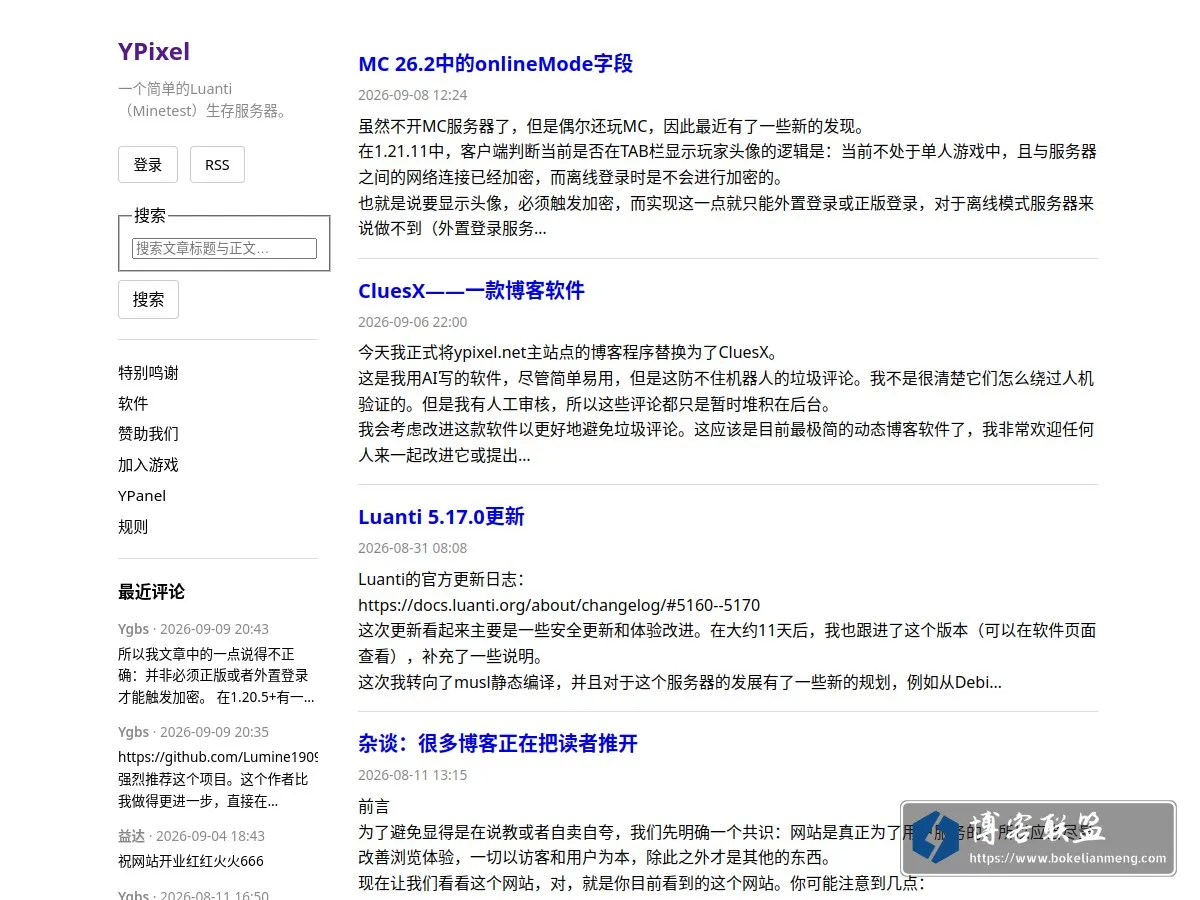Open the YPanel menu link
The width and height of the screenshot is (1200, 900).
(142, 496)
